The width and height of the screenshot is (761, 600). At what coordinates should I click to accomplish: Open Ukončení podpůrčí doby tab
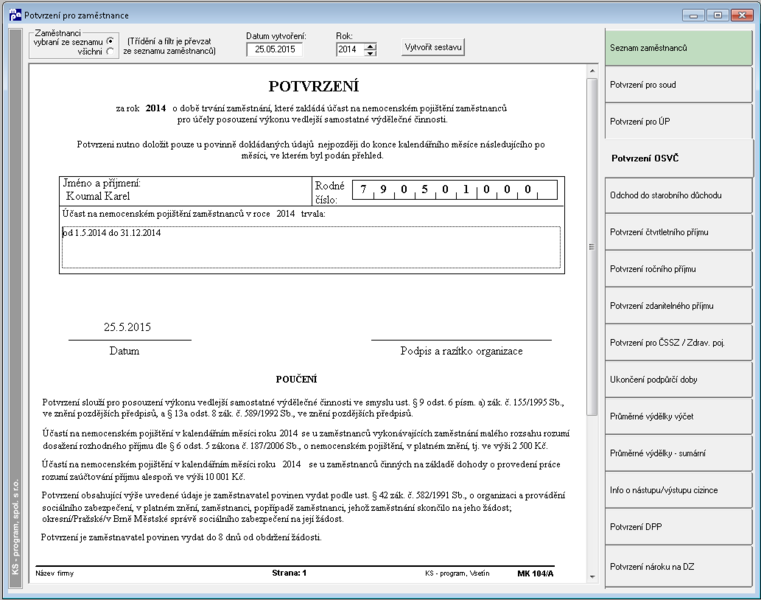point(678,380)
